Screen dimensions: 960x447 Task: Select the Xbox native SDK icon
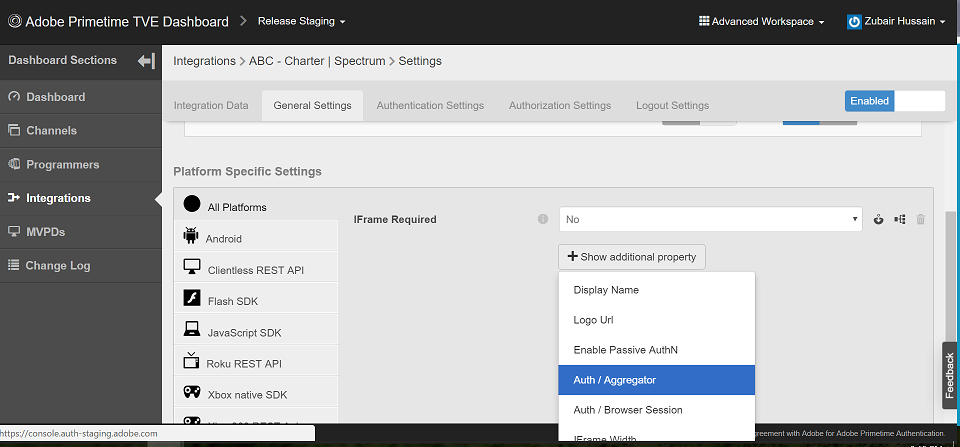(192, 393)
